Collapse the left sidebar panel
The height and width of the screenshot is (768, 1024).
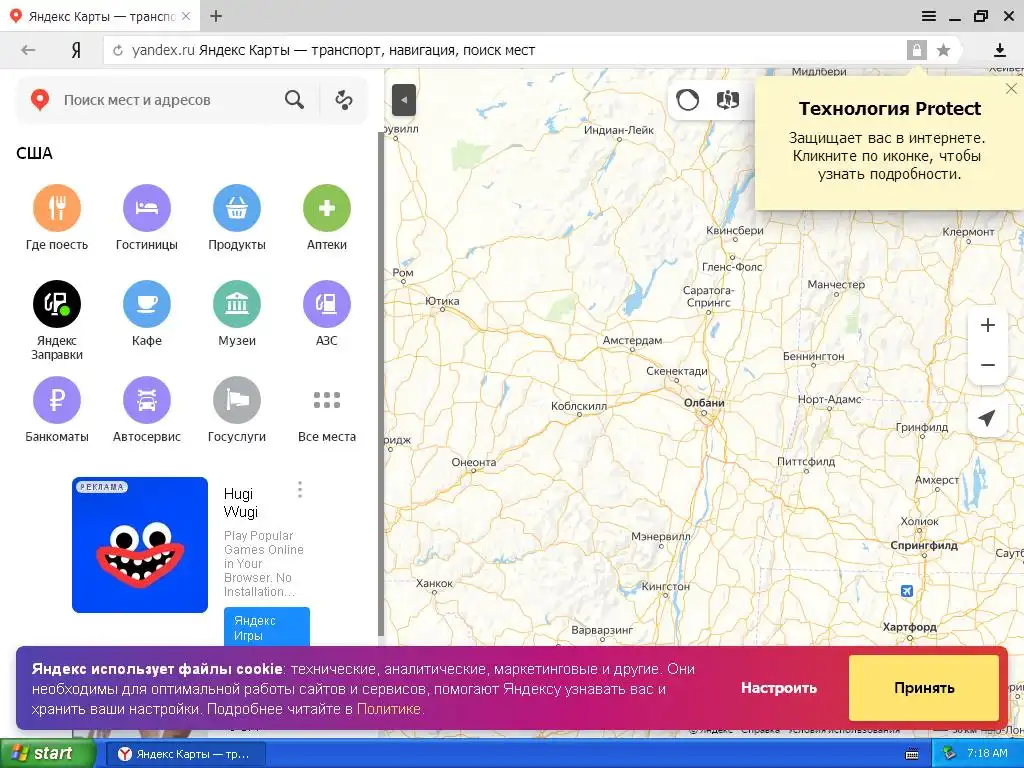(404, 101)
